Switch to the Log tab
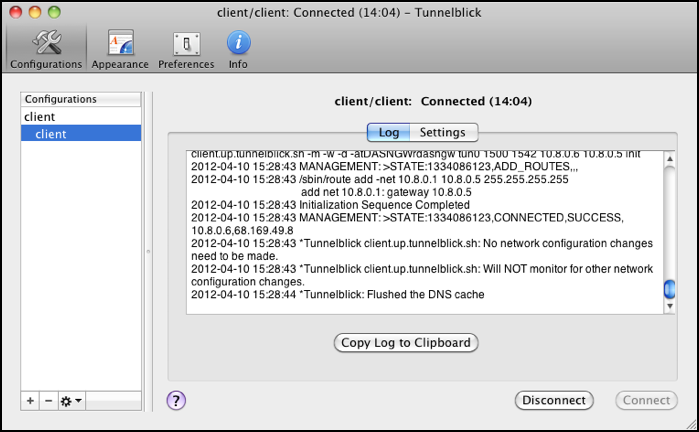Image resolution: width=699 pixels, height=432 pixels. 389,132
